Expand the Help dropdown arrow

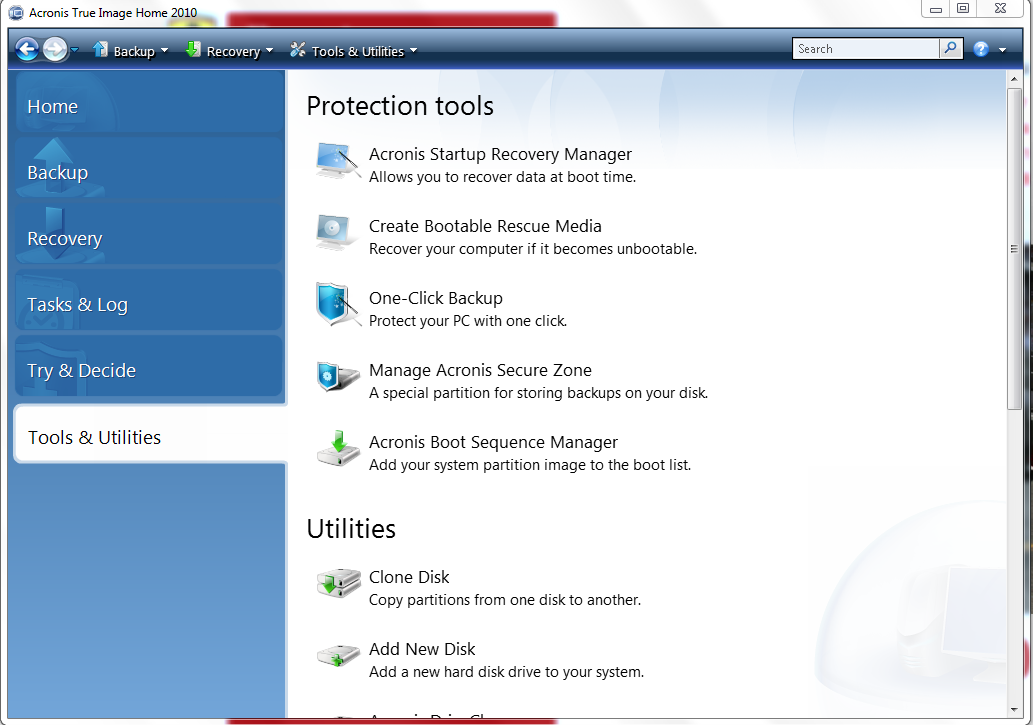(1002, 50)
